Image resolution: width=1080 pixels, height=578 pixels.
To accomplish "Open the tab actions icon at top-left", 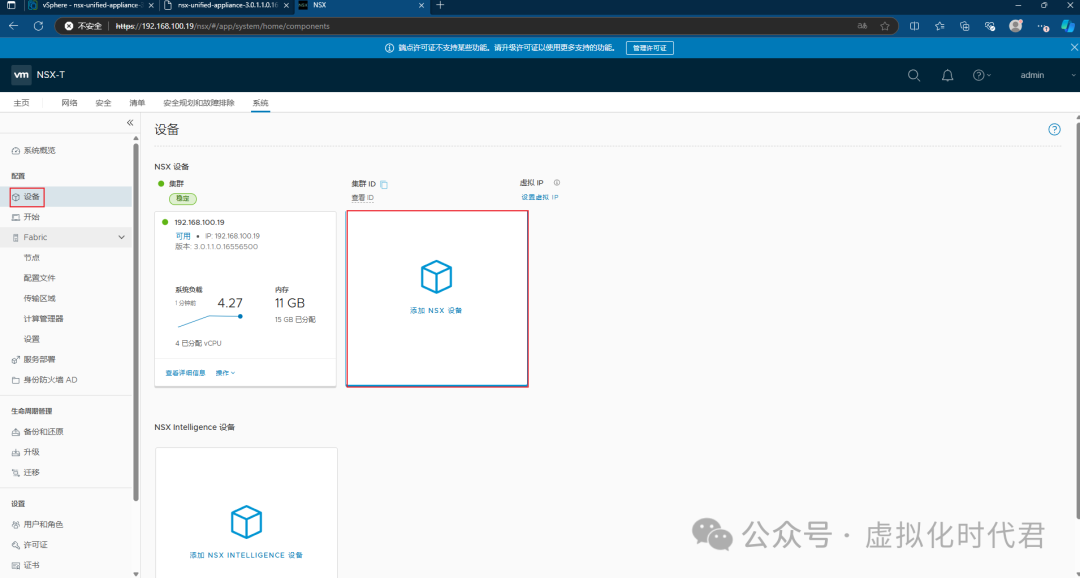I will 10,6.
